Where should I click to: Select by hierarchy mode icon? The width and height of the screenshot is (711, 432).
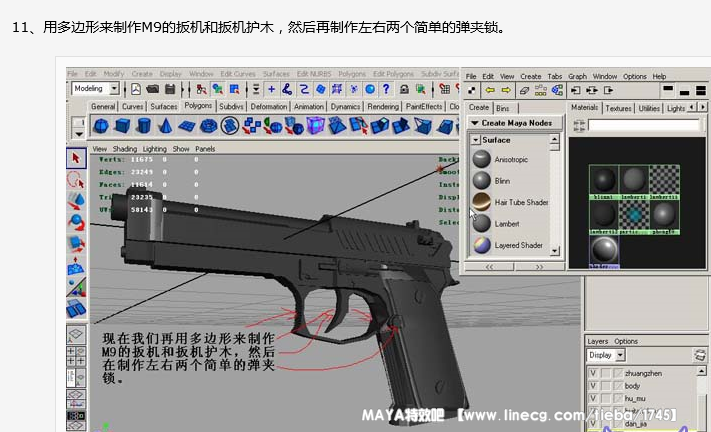(201, 89)
